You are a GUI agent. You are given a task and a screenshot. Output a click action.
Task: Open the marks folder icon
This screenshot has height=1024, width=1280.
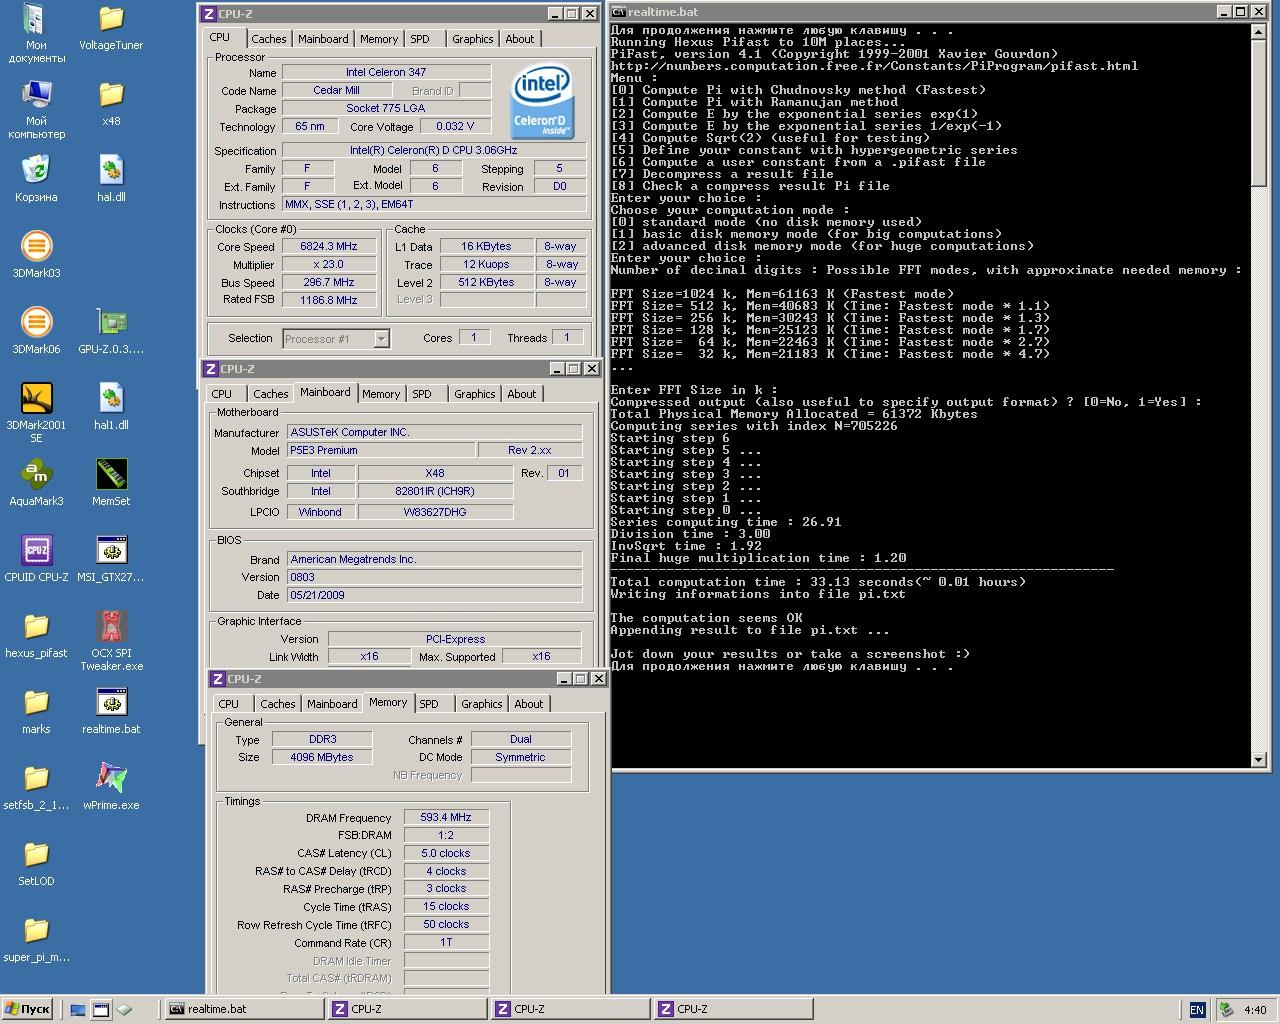click(36, 711)
